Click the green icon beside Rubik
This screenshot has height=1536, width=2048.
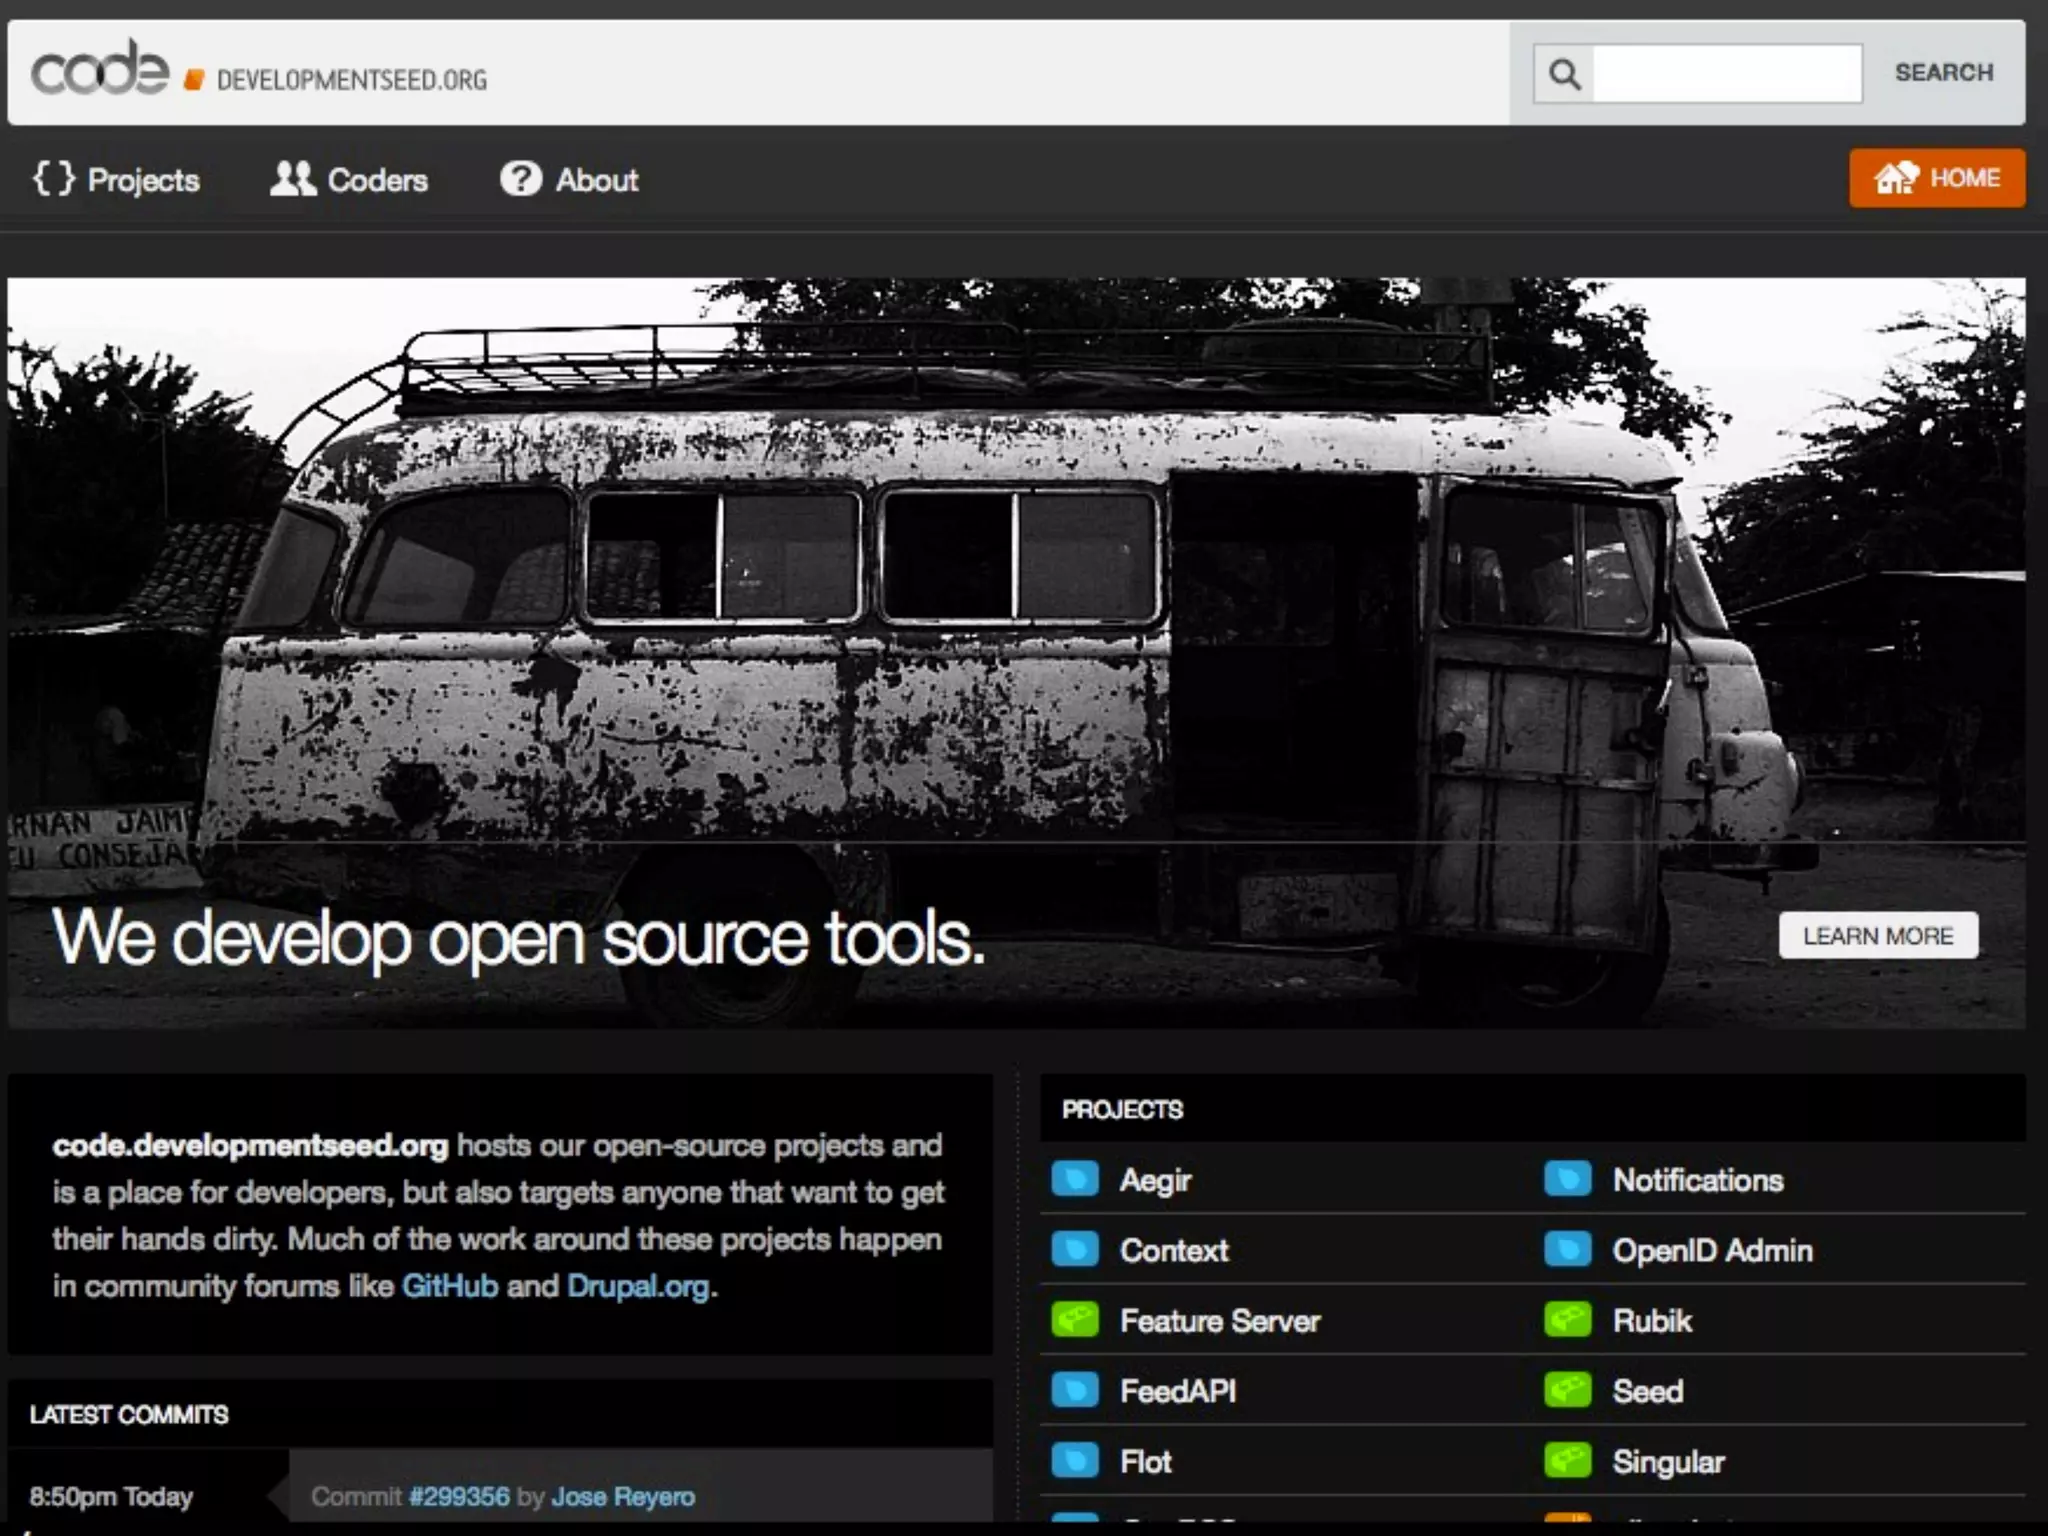(x=1567, y=1320)
